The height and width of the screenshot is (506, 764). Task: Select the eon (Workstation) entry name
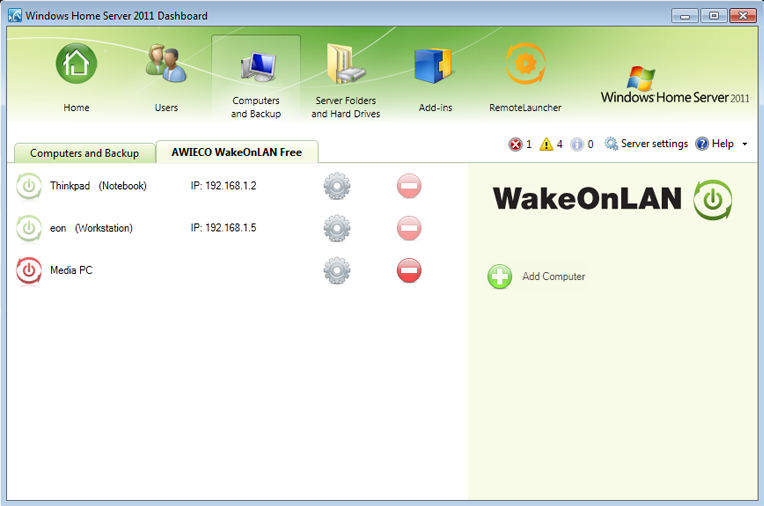point(91,228)
